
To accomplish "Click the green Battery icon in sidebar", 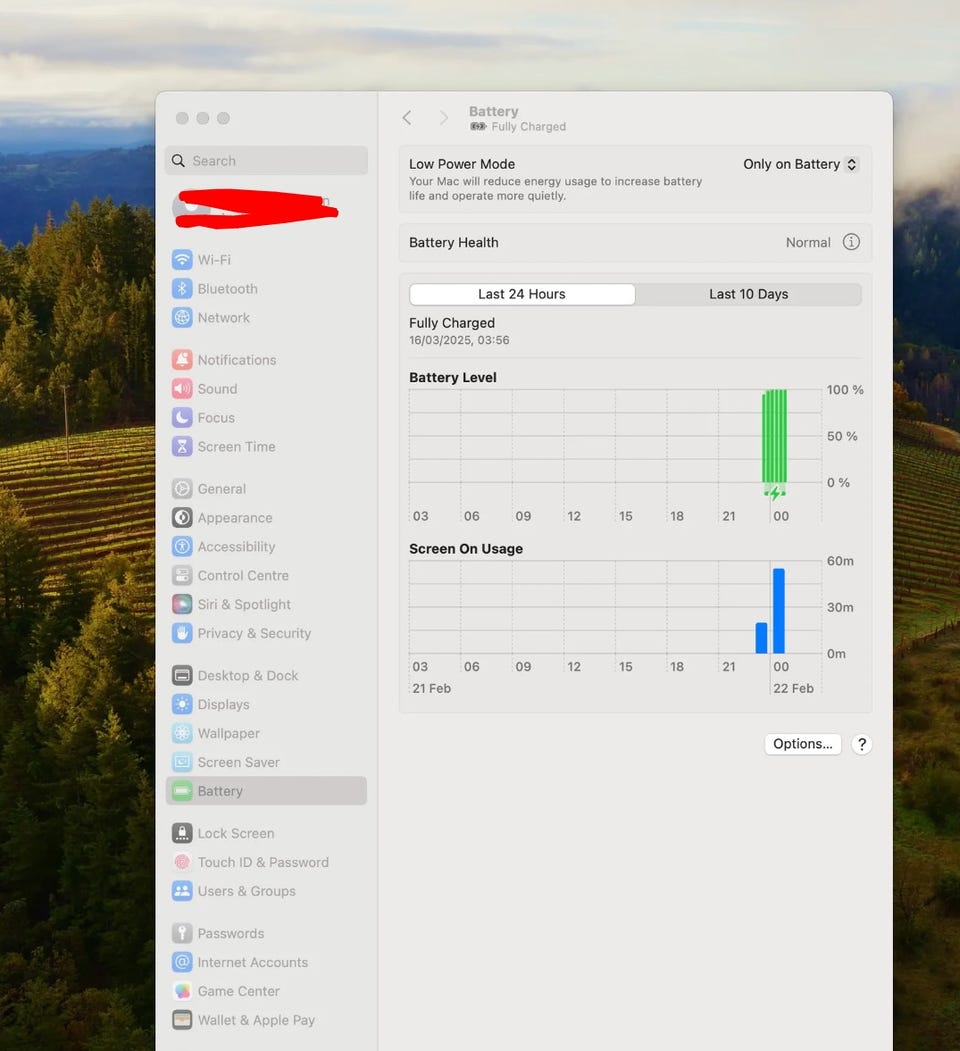I will tap(182, 790).
